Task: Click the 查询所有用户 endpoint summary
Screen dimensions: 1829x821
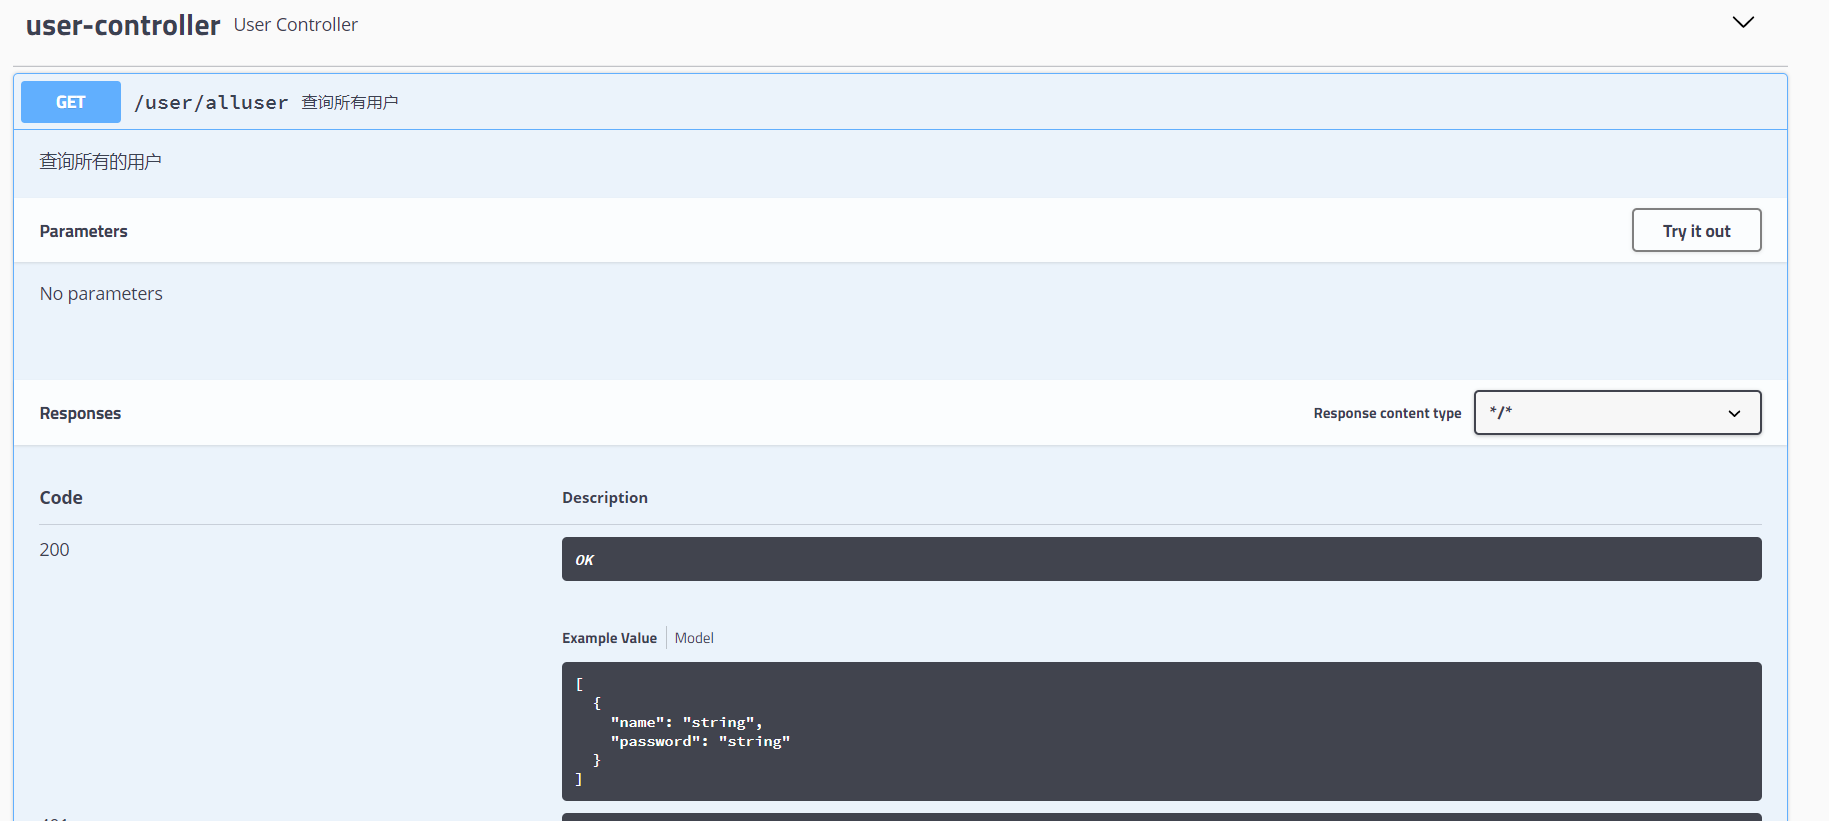Action: pos(350,102)
